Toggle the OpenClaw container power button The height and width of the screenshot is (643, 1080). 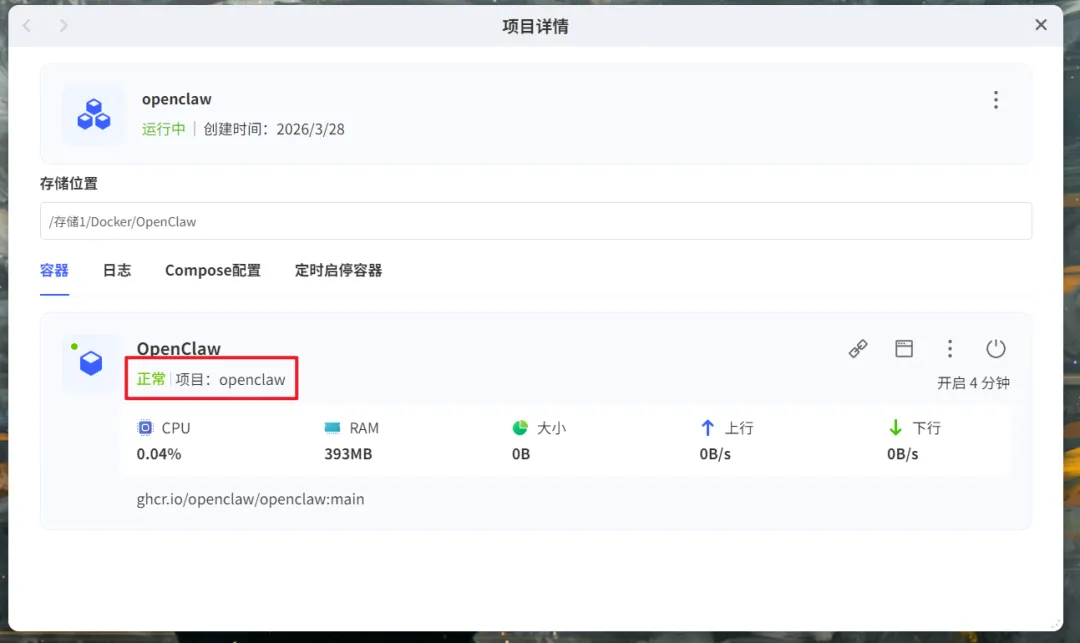click(995, 348)
